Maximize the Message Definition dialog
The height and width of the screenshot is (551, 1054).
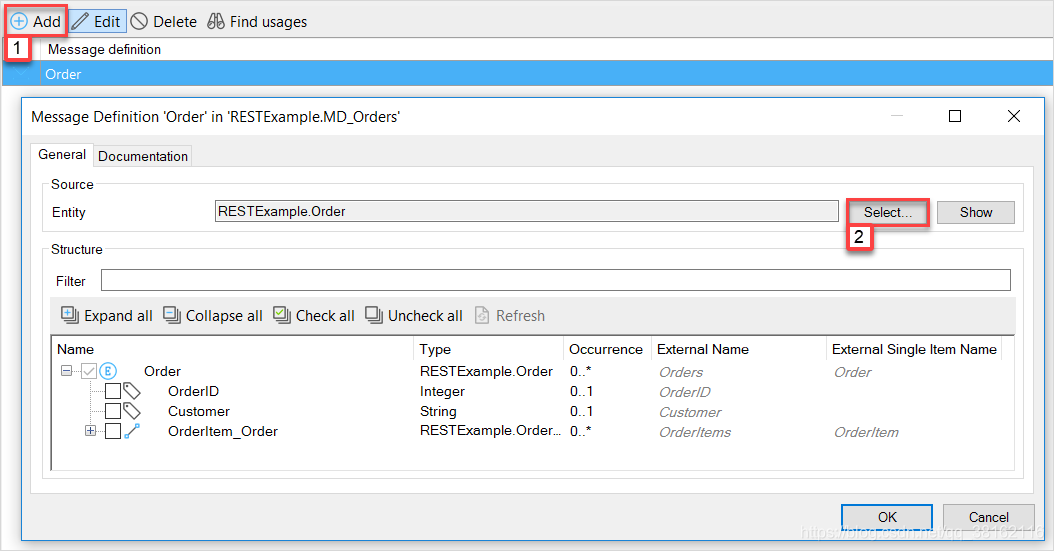955,116
